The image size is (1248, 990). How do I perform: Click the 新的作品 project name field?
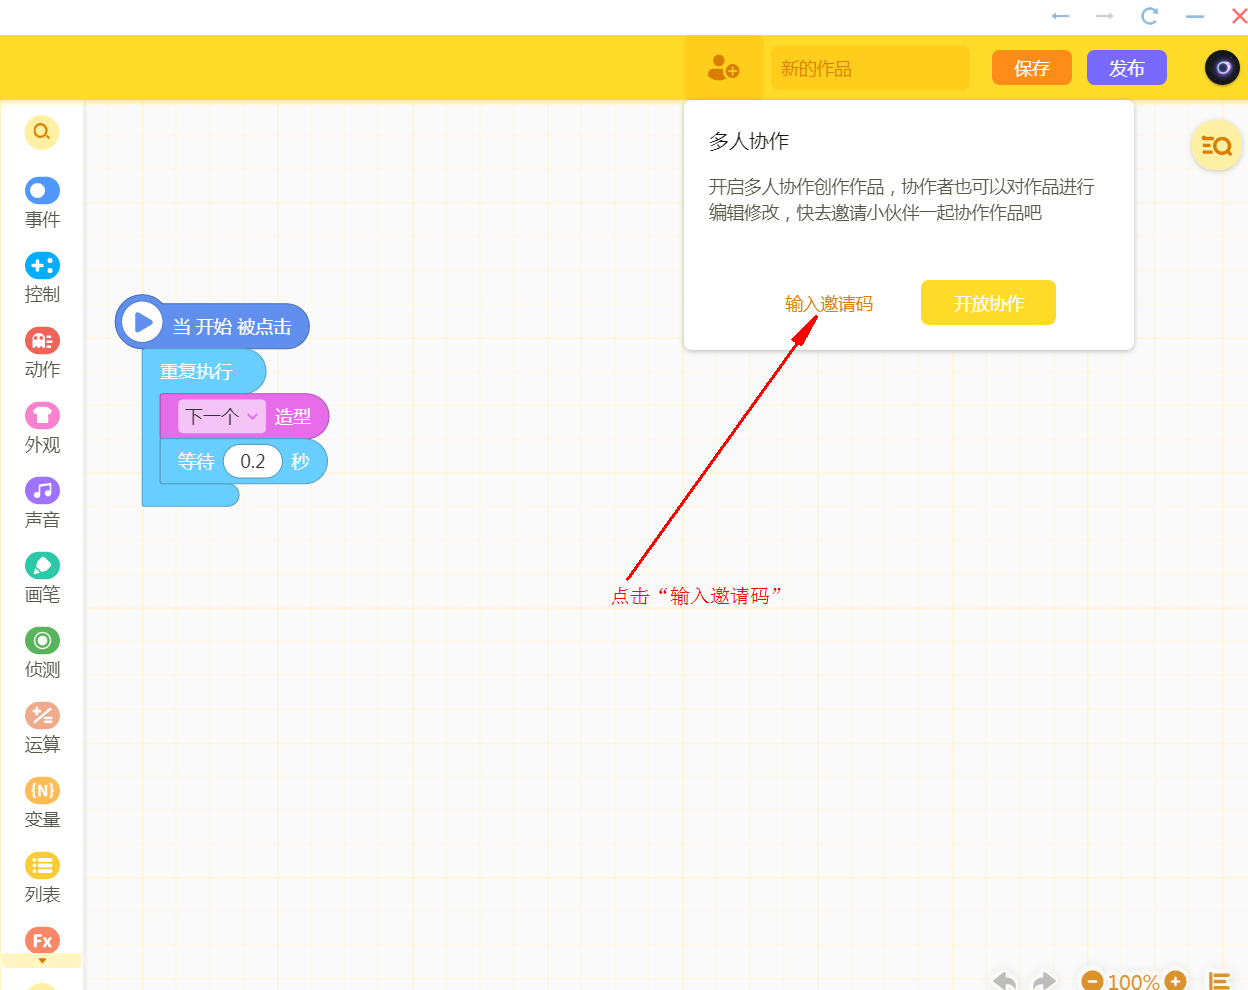coord(870,68)
